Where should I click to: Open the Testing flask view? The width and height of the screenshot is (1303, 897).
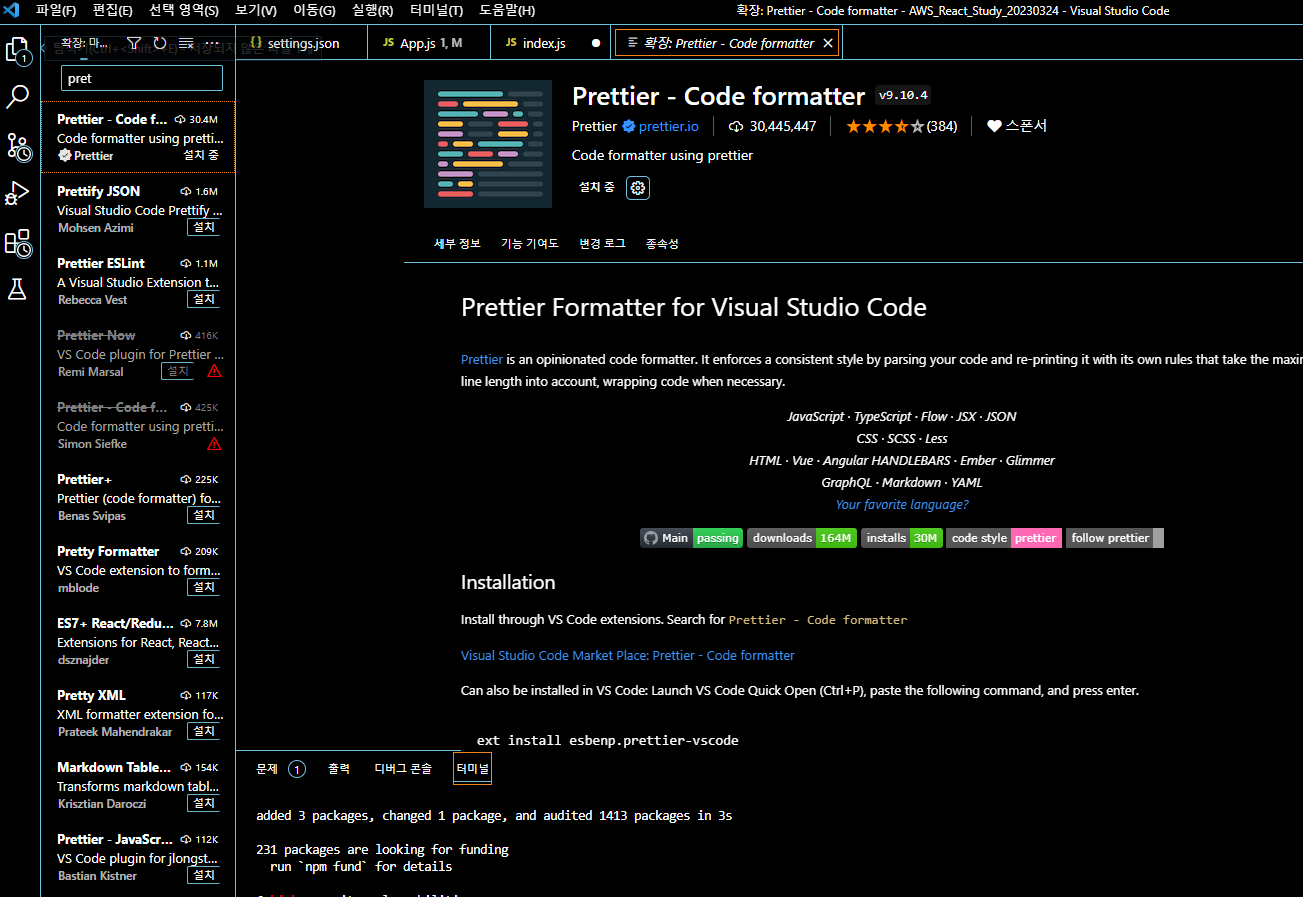(17, 290)
